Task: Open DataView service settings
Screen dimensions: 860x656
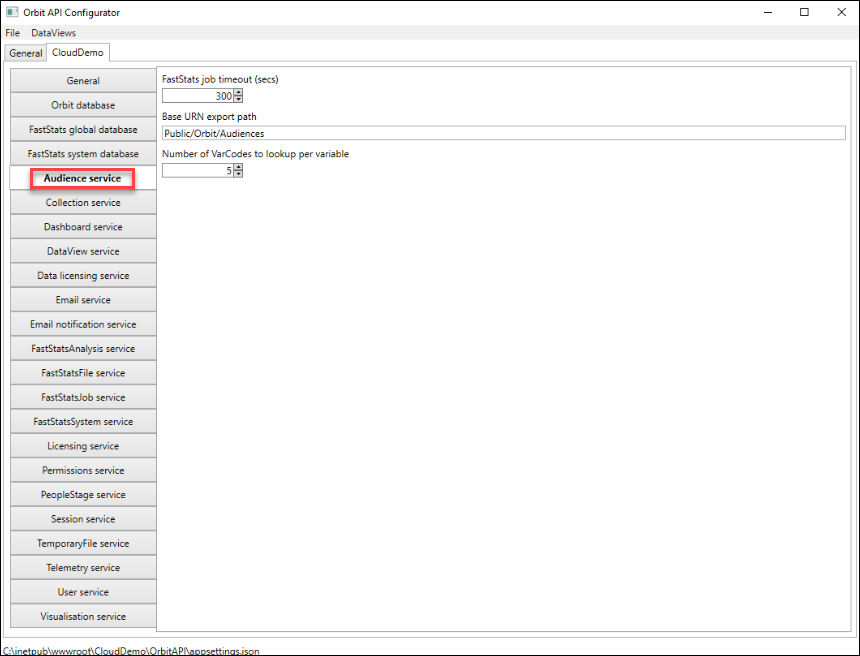Action: tap(83, 251)
